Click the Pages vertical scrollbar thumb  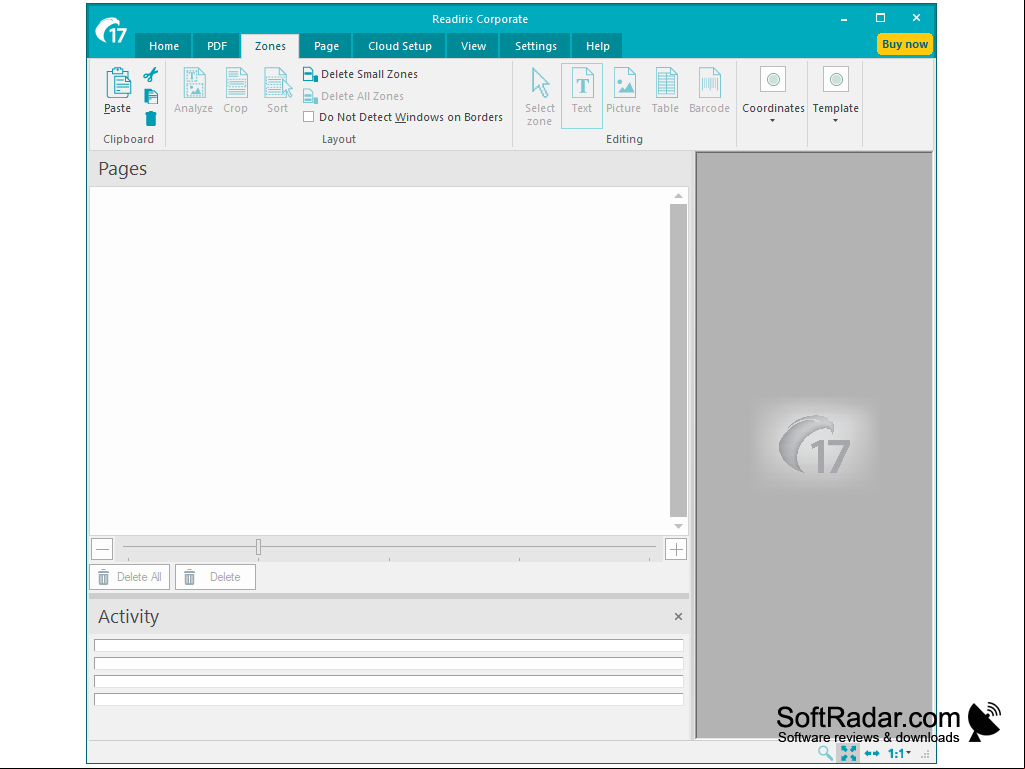(x=679, y=361)
